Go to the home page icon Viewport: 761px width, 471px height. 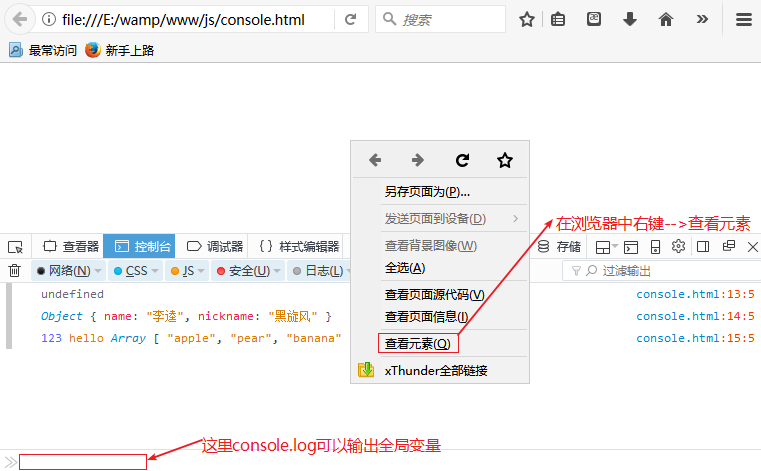[666, 19]
